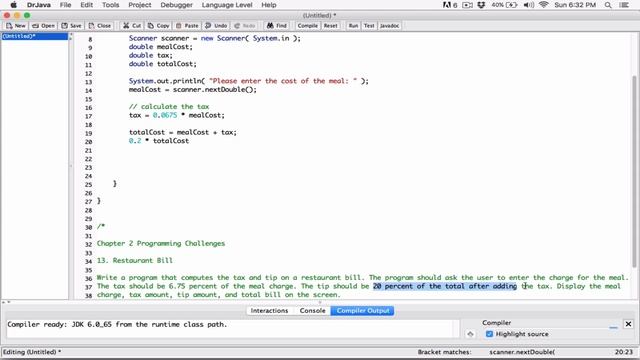This screenshot has width=640, height=360.
Task: Click the '// calculate the tax' comment
Action: tap(169, 107)
